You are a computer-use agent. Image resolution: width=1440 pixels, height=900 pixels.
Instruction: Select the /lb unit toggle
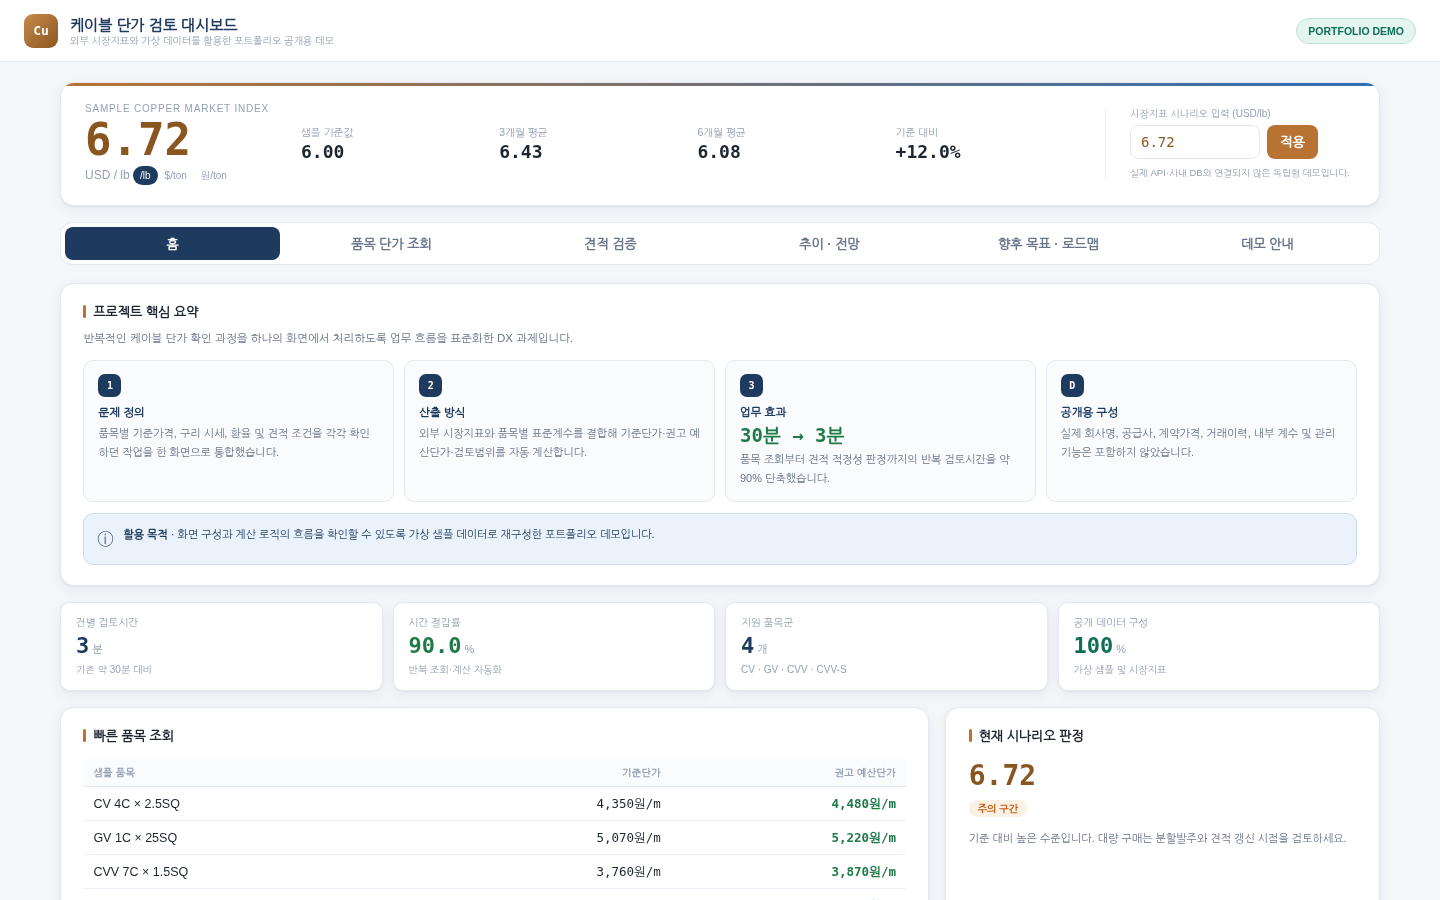point(145,175)
